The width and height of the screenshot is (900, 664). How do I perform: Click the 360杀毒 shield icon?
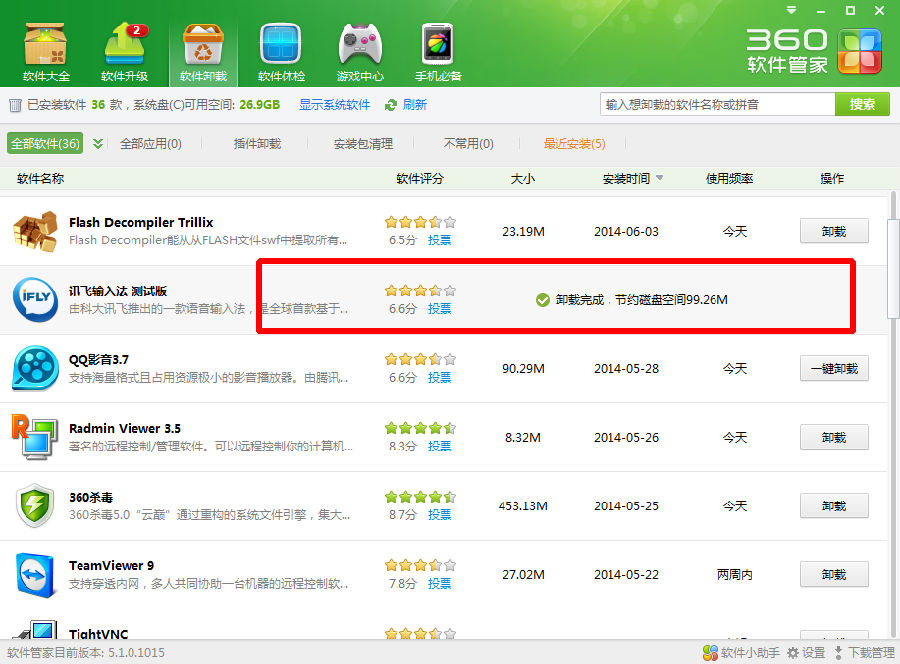(35, 506)
